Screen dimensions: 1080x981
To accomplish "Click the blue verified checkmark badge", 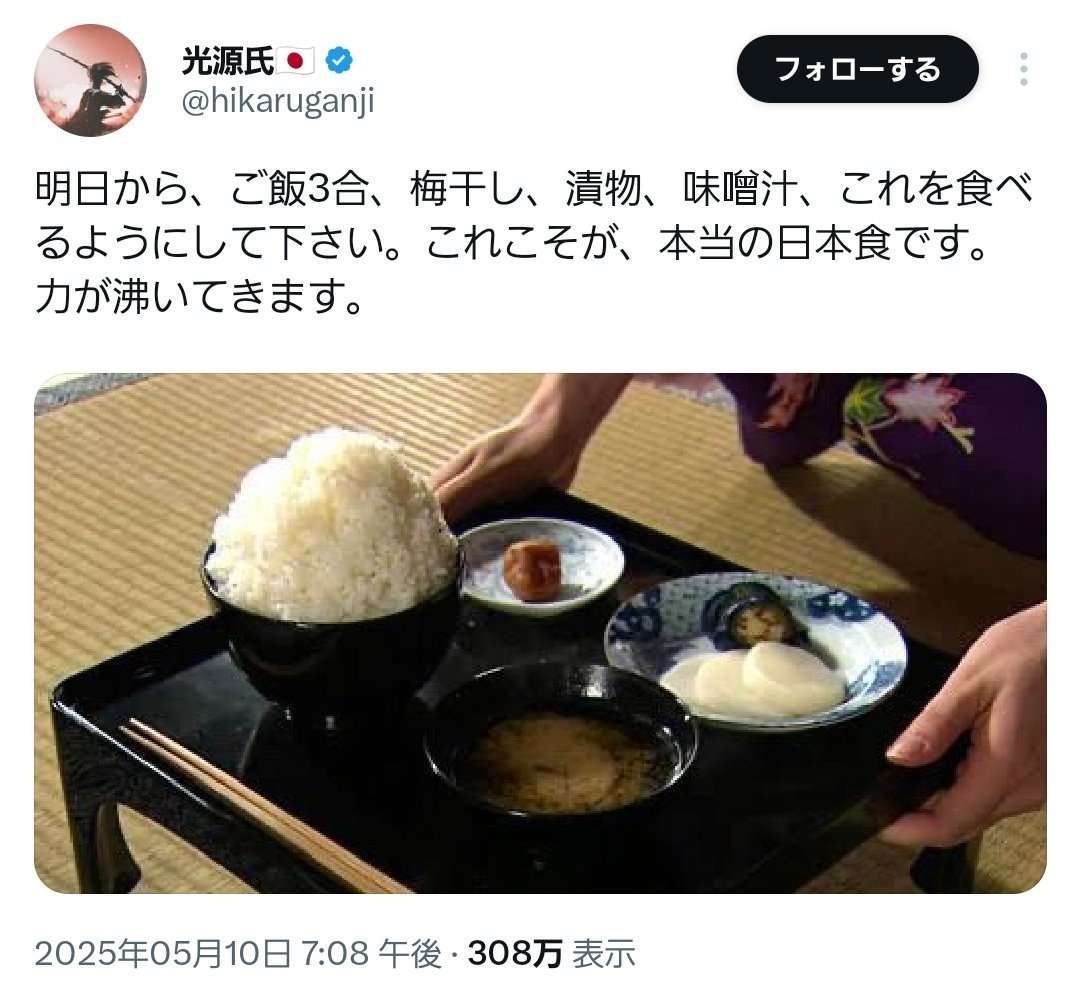I will tap(338, 61).
